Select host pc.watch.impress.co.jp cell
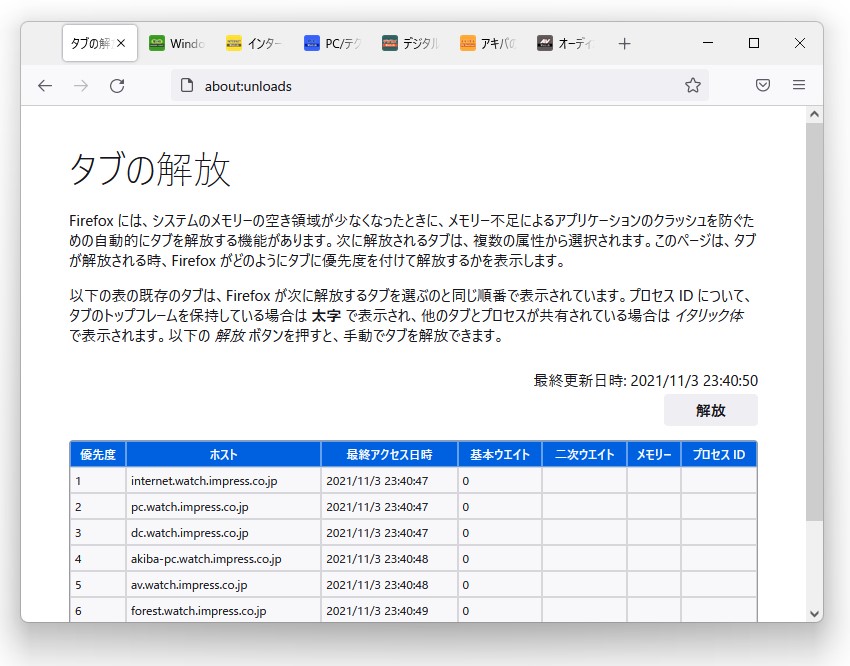 (223, 507)
